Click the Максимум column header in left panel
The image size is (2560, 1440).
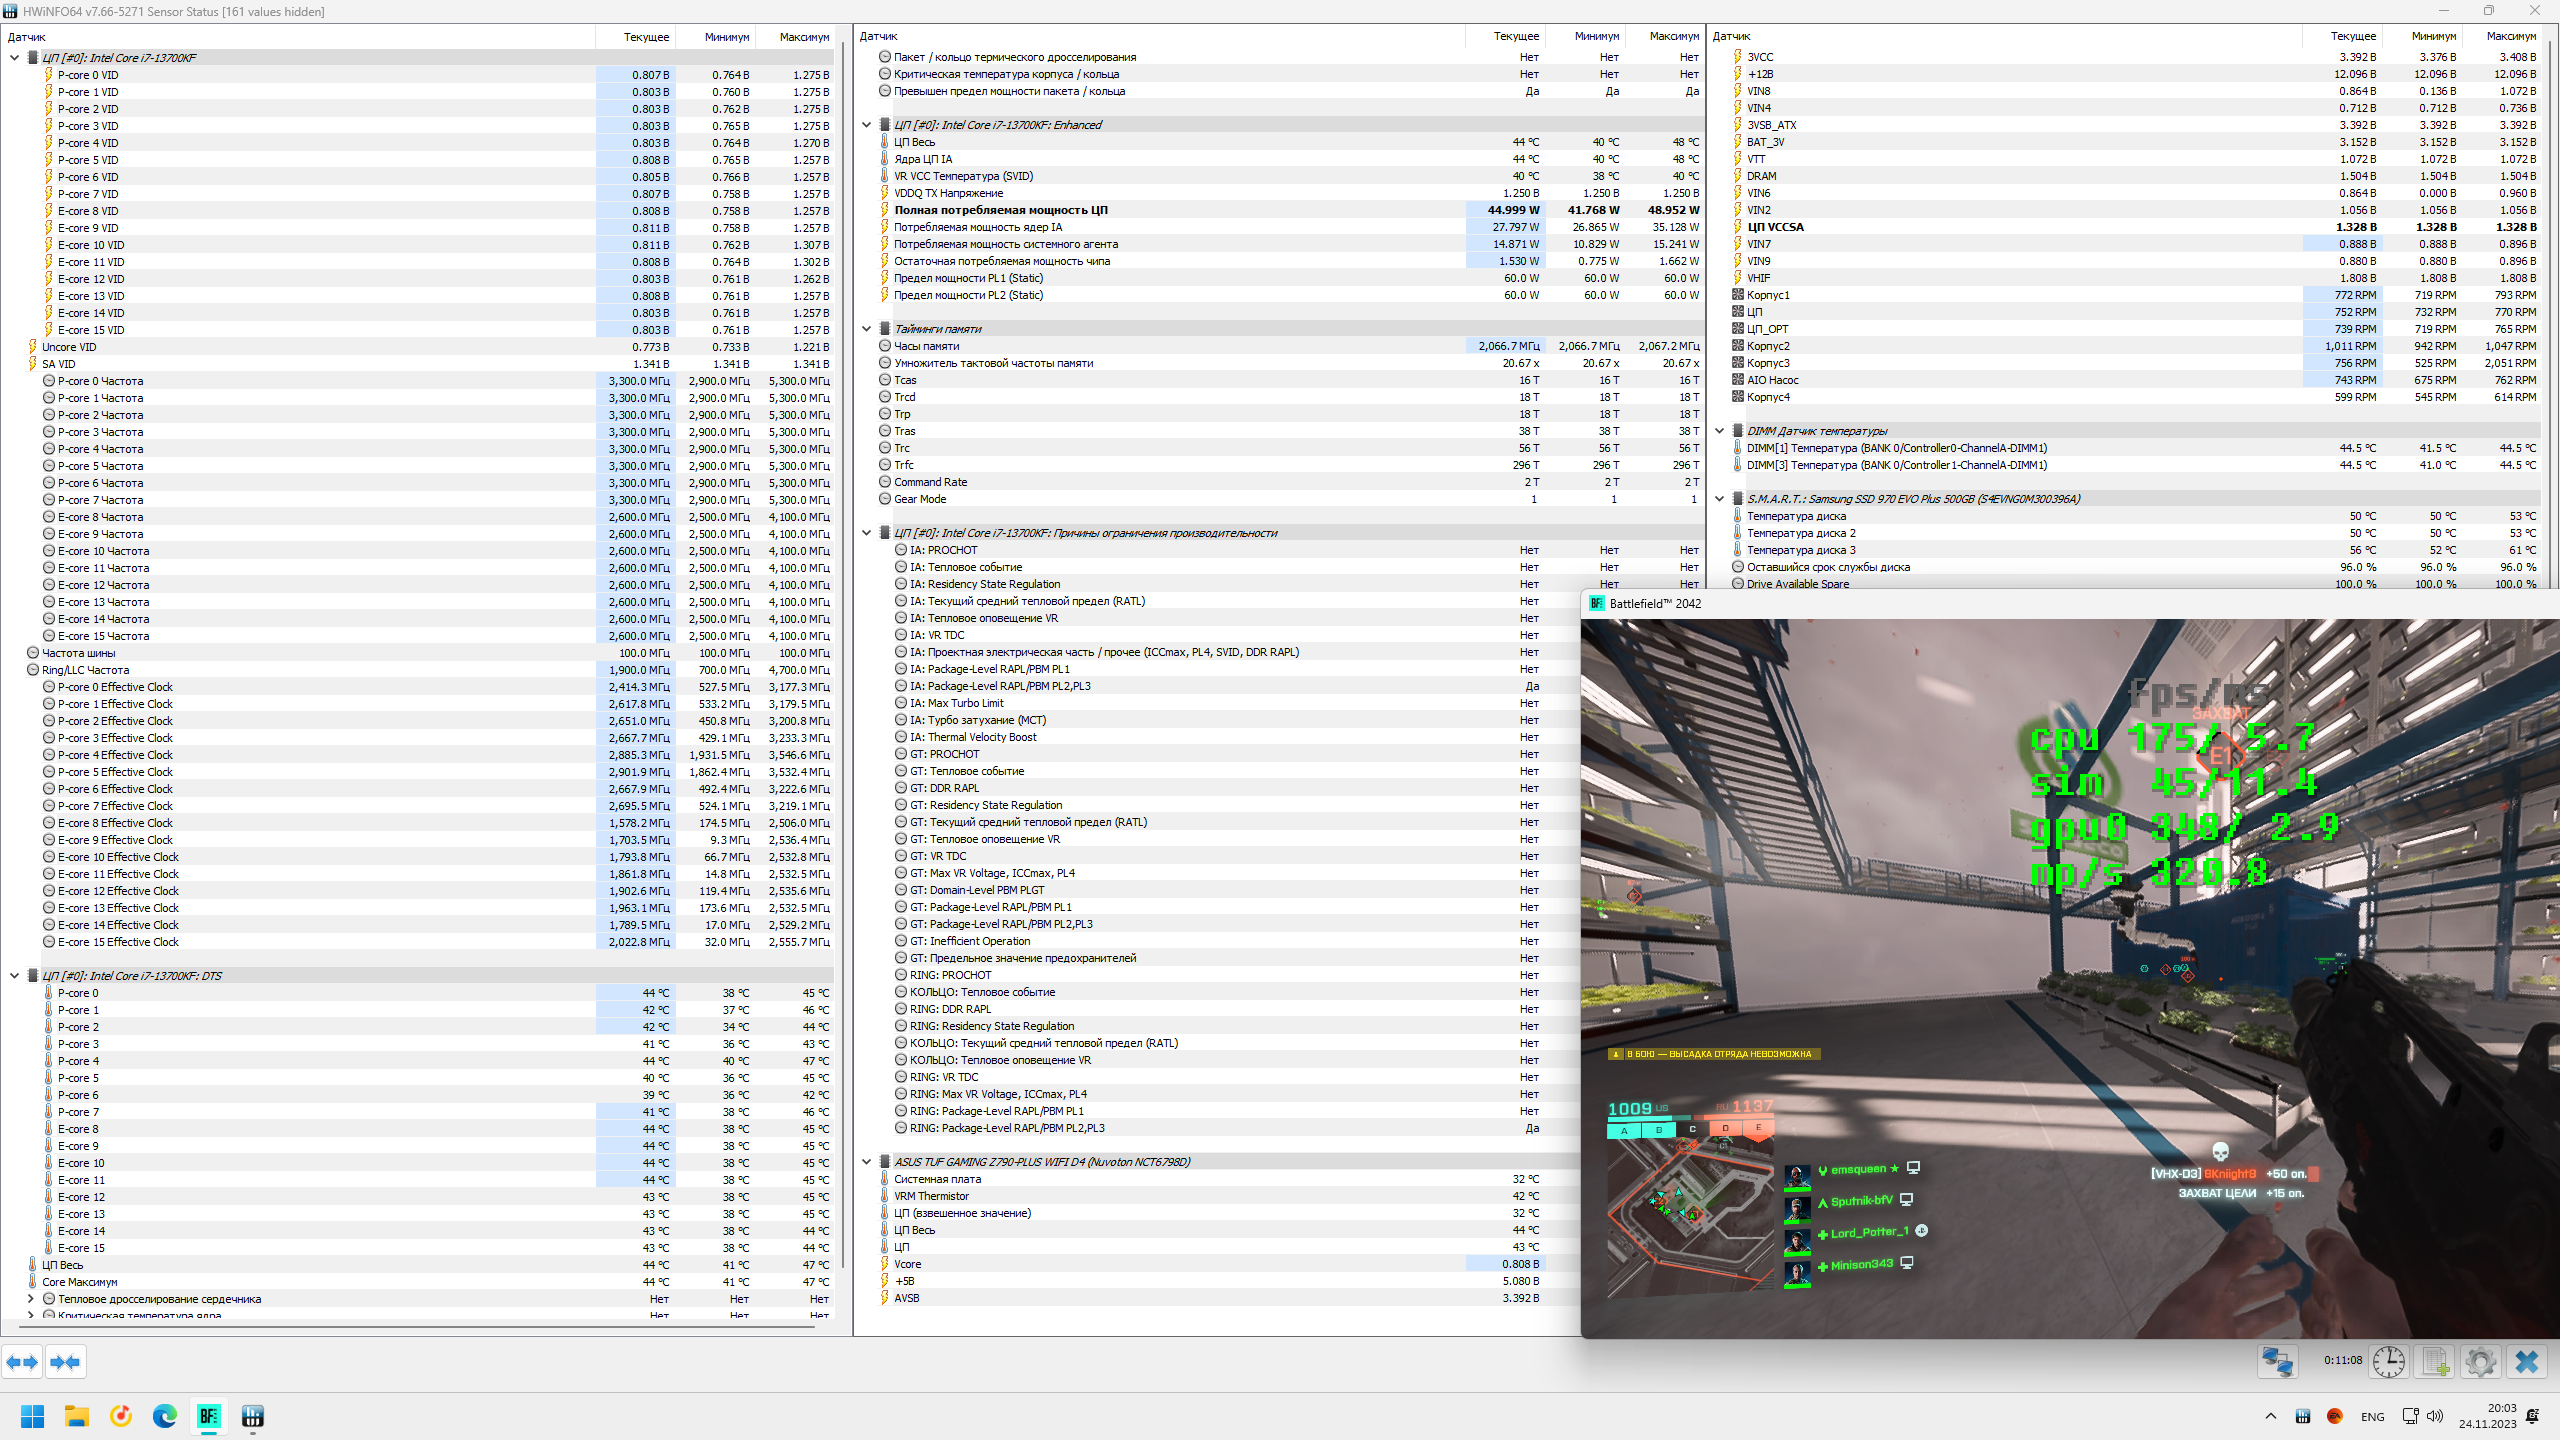tap(804, 37)
